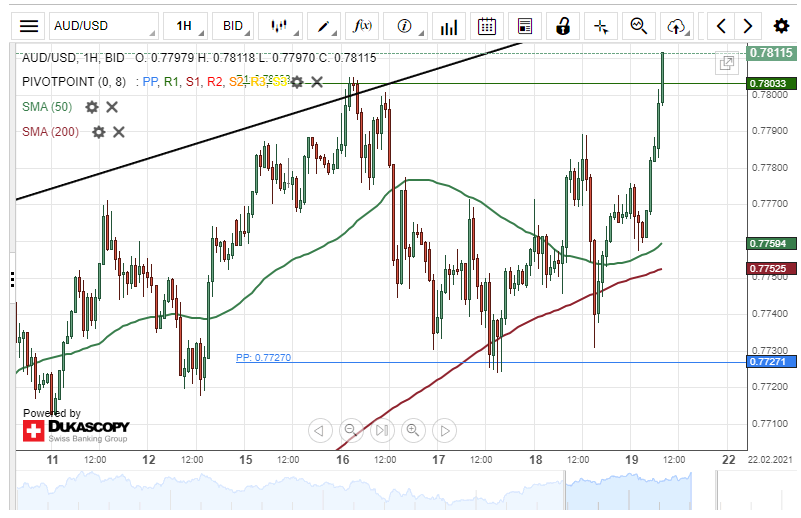Change the 1H timeframe selector
The image size is (801, 518).
click(185, 26)
